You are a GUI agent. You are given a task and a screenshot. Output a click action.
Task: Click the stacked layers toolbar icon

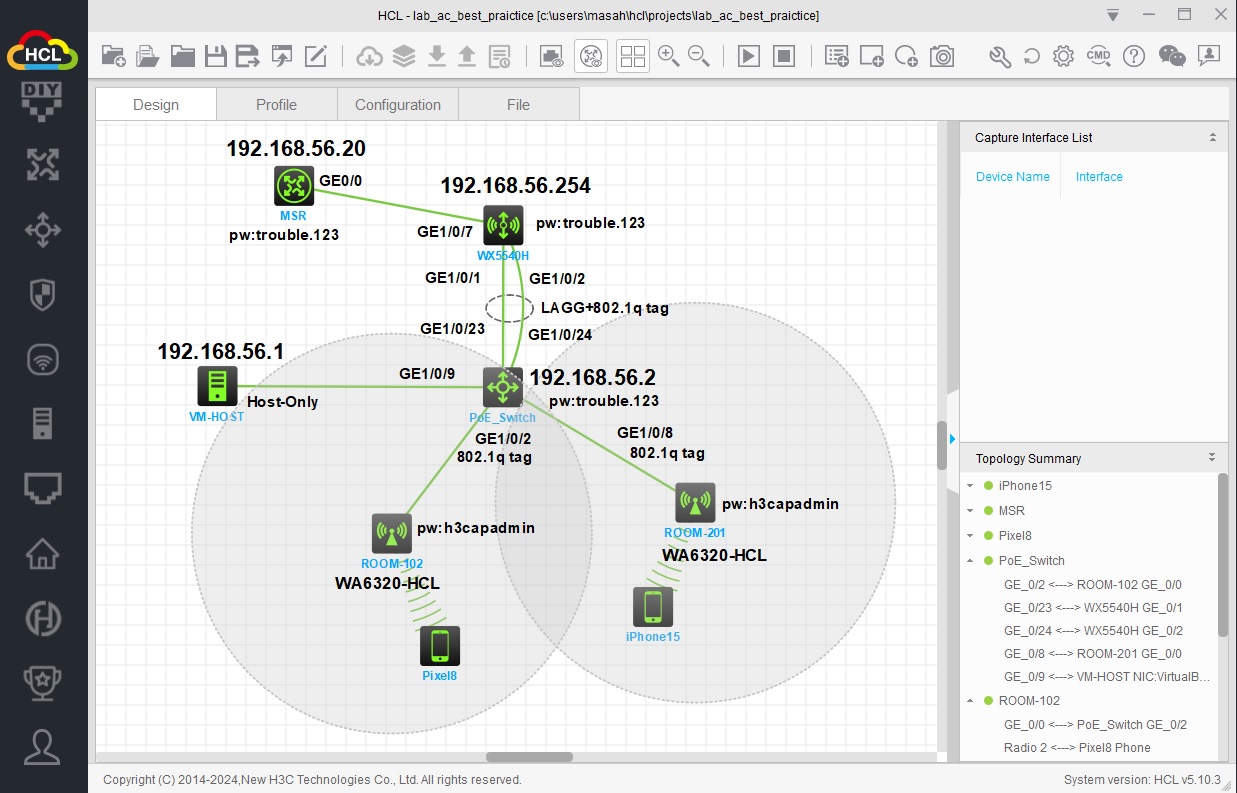pyautogui.click(x=404, y=56)
